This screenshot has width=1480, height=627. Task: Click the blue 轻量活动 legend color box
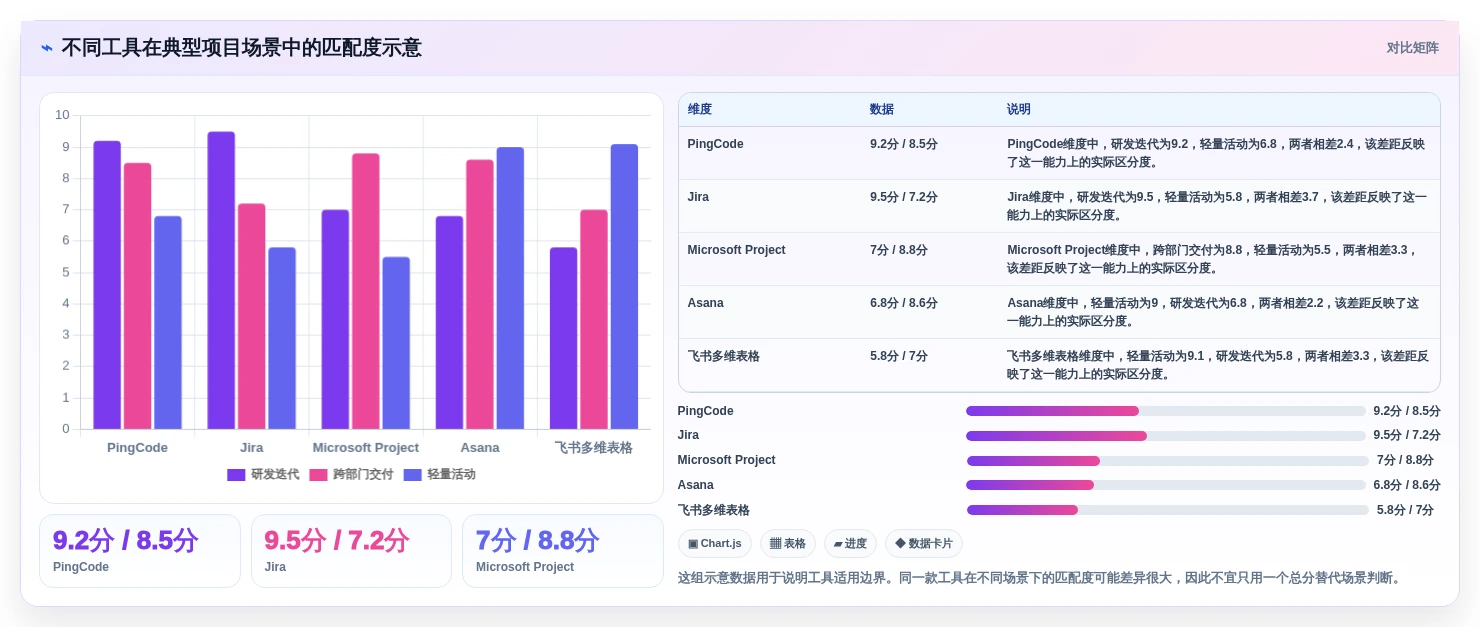click(x=412, y=475)
